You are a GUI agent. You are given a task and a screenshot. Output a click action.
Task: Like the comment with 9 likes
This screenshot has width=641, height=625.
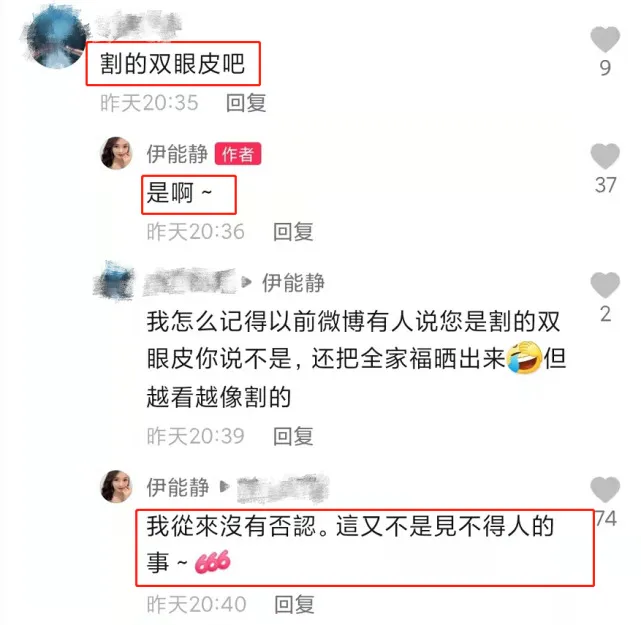pyautogui.click(x=605, y=39)
